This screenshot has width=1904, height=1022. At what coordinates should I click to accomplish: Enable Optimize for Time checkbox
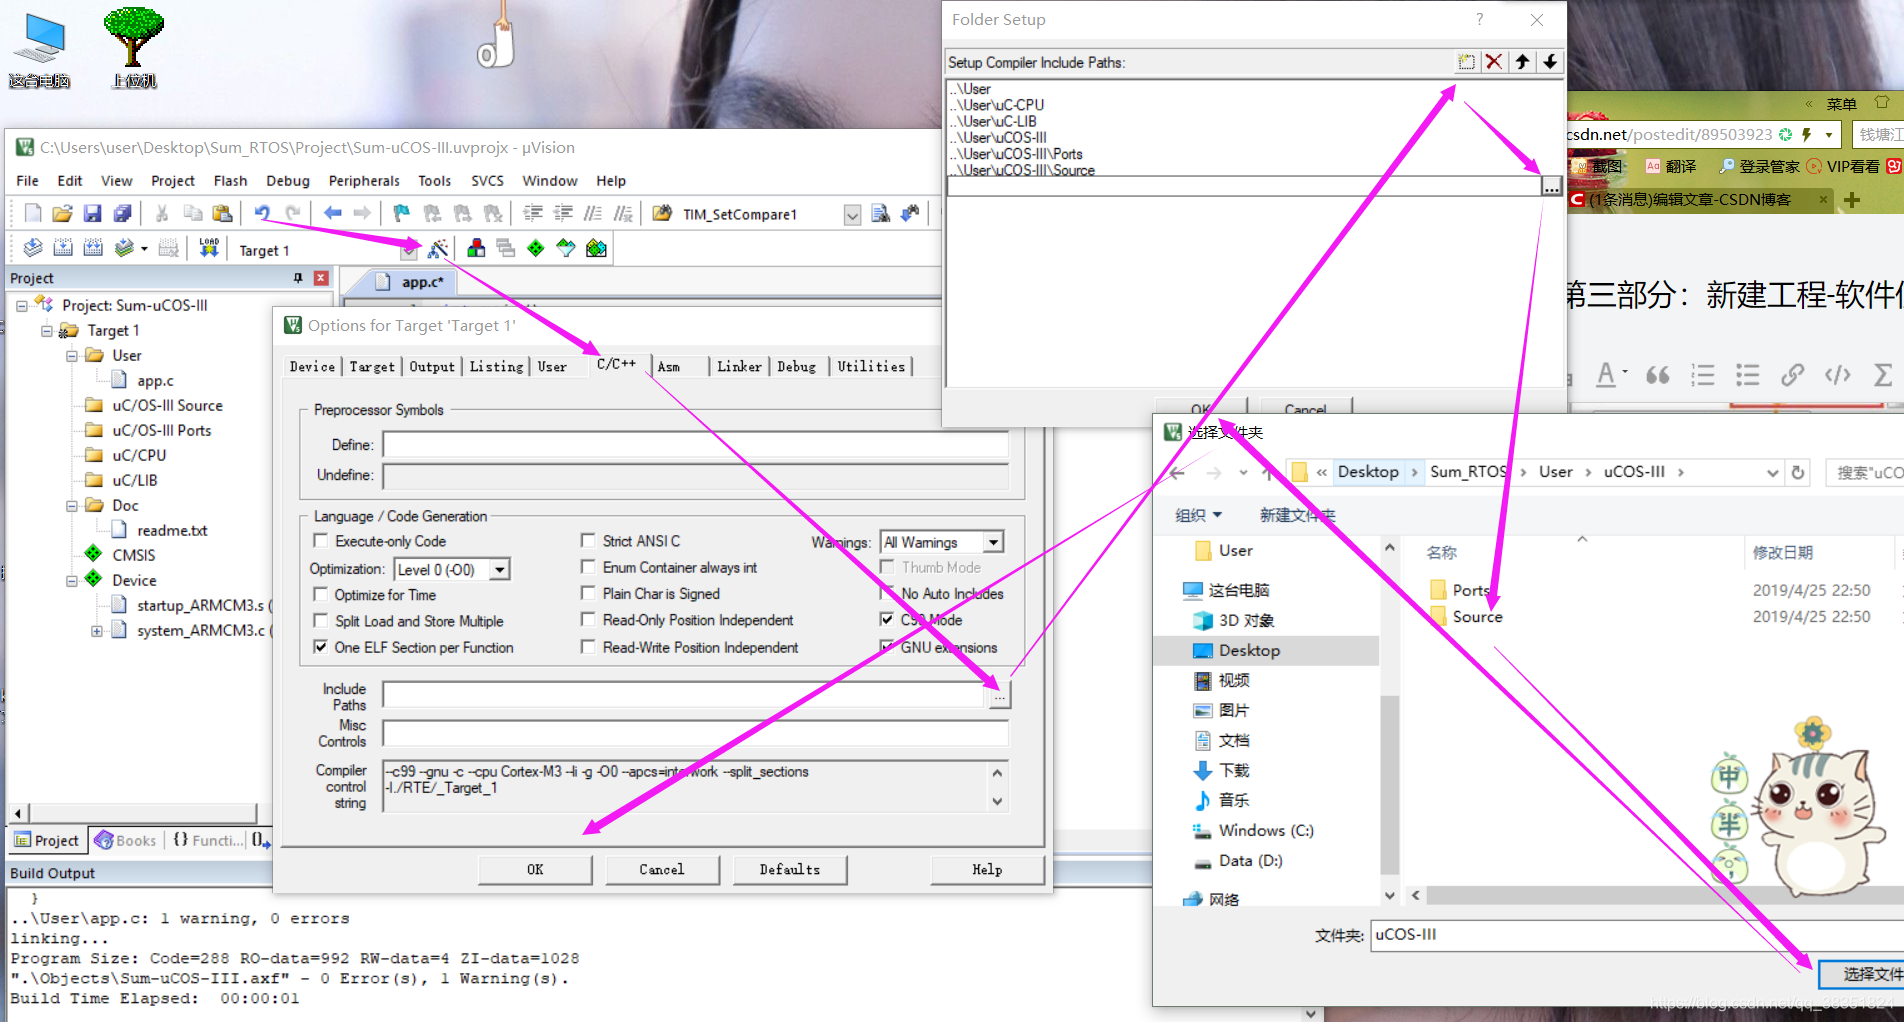[321, 594]
